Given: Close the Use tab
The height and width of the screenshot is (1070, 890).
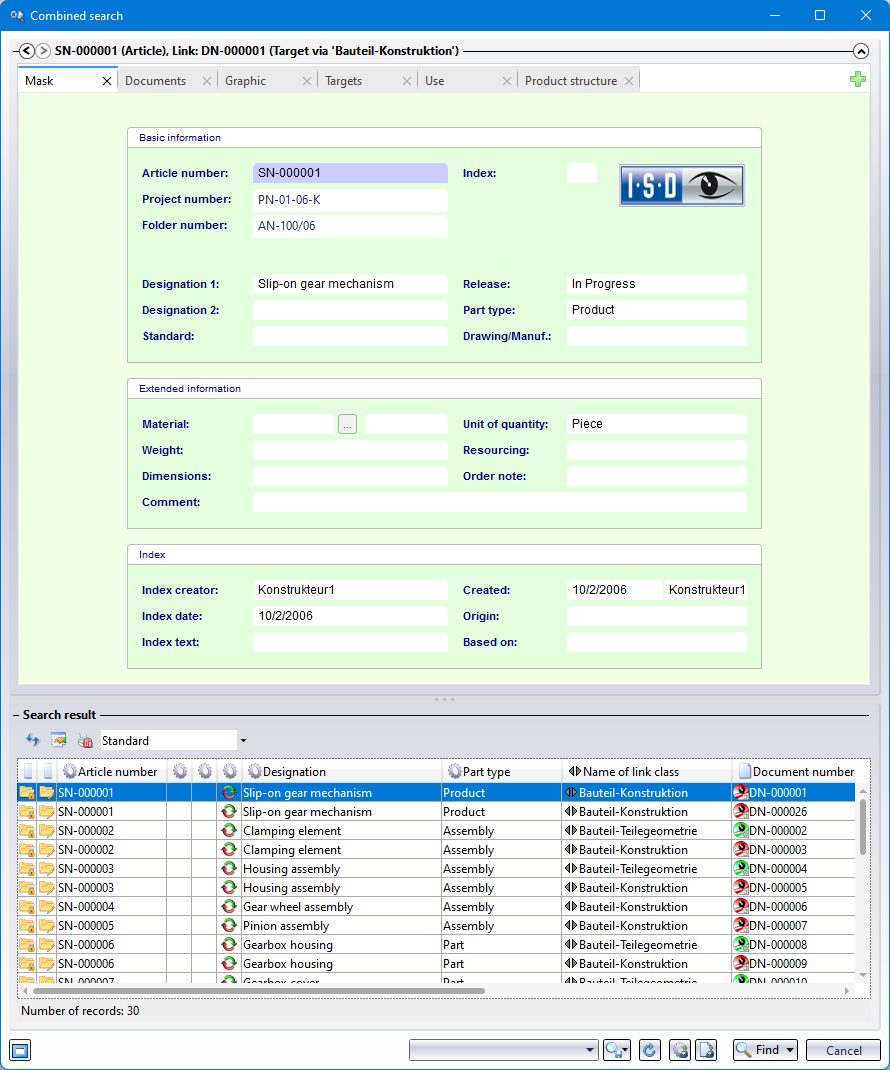Looking at the screenshot, I should pos(506,81).
